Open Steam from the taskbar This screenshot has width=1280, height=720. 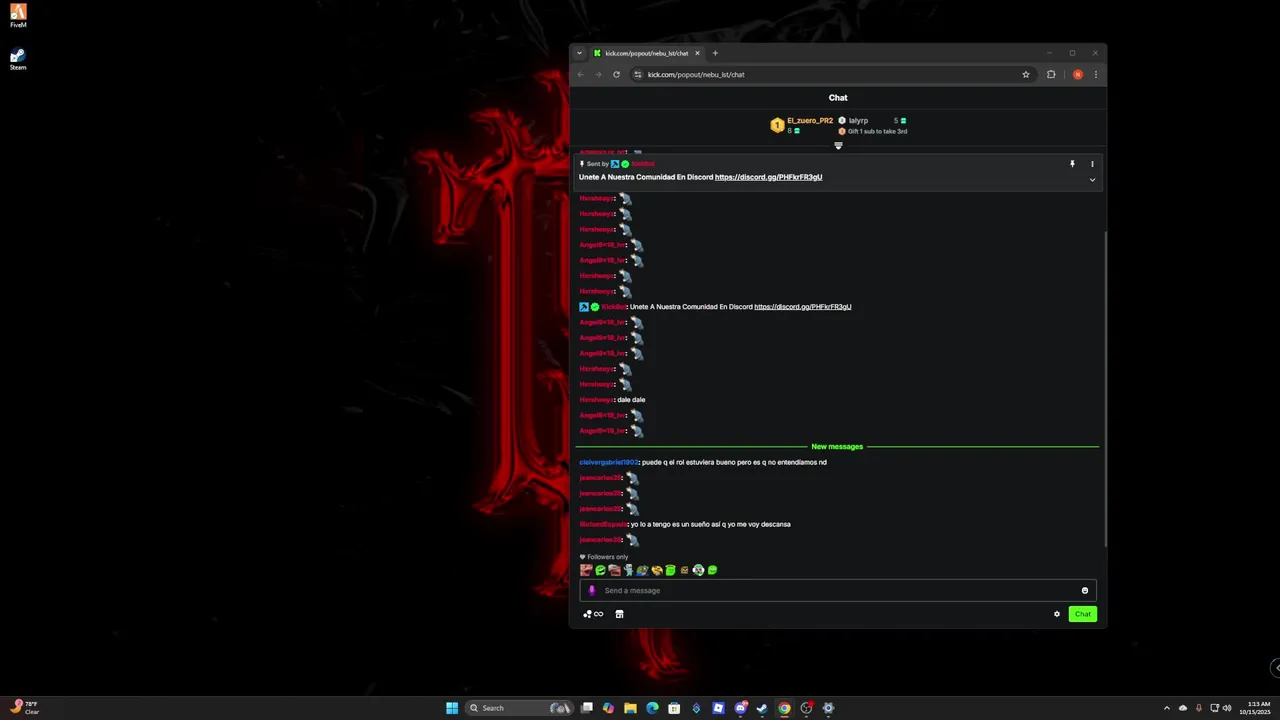pyautogui.click(x=762, y=708)
